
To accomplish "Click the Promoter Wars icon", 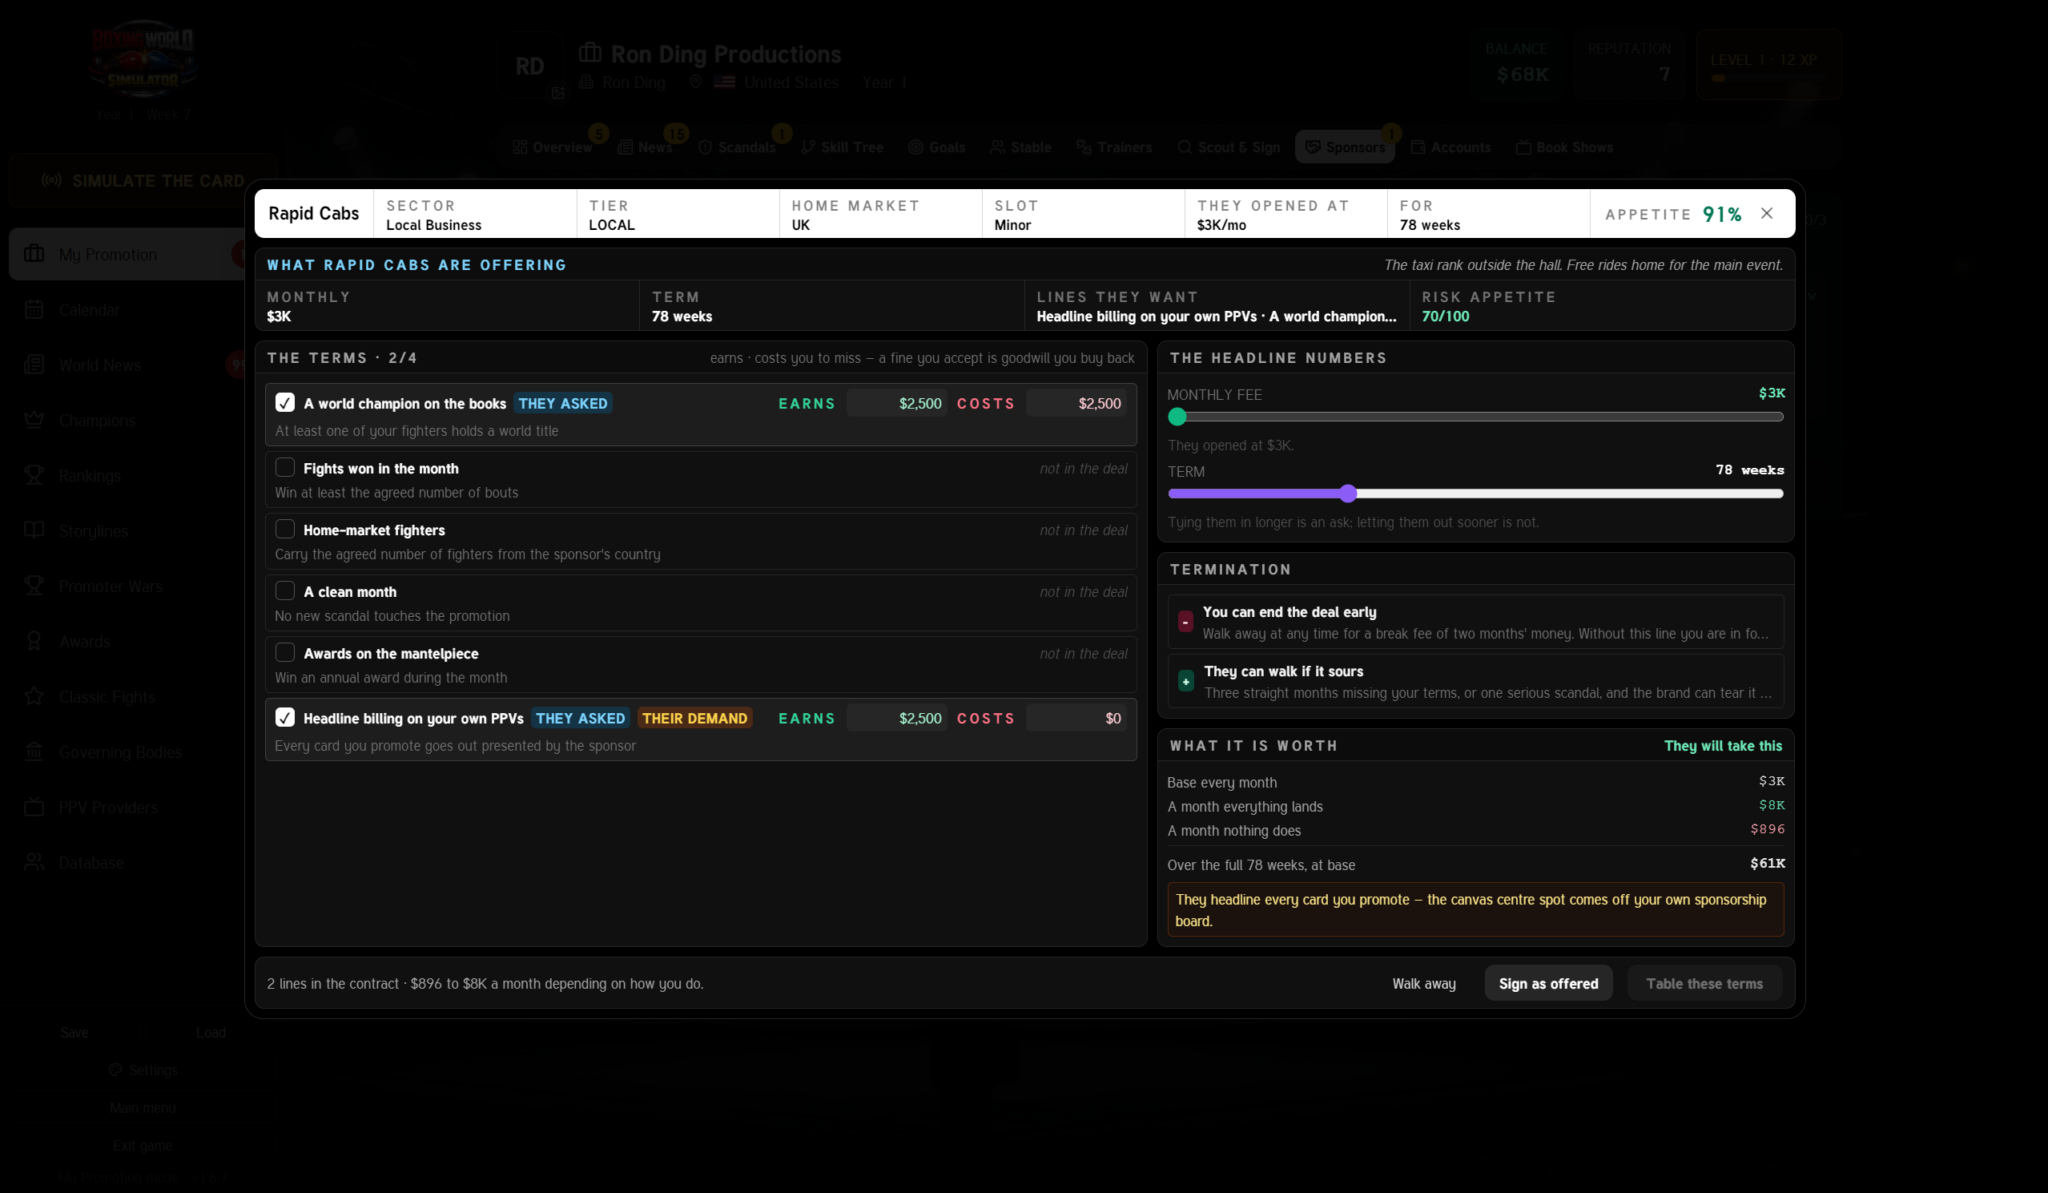I will 34,586.
